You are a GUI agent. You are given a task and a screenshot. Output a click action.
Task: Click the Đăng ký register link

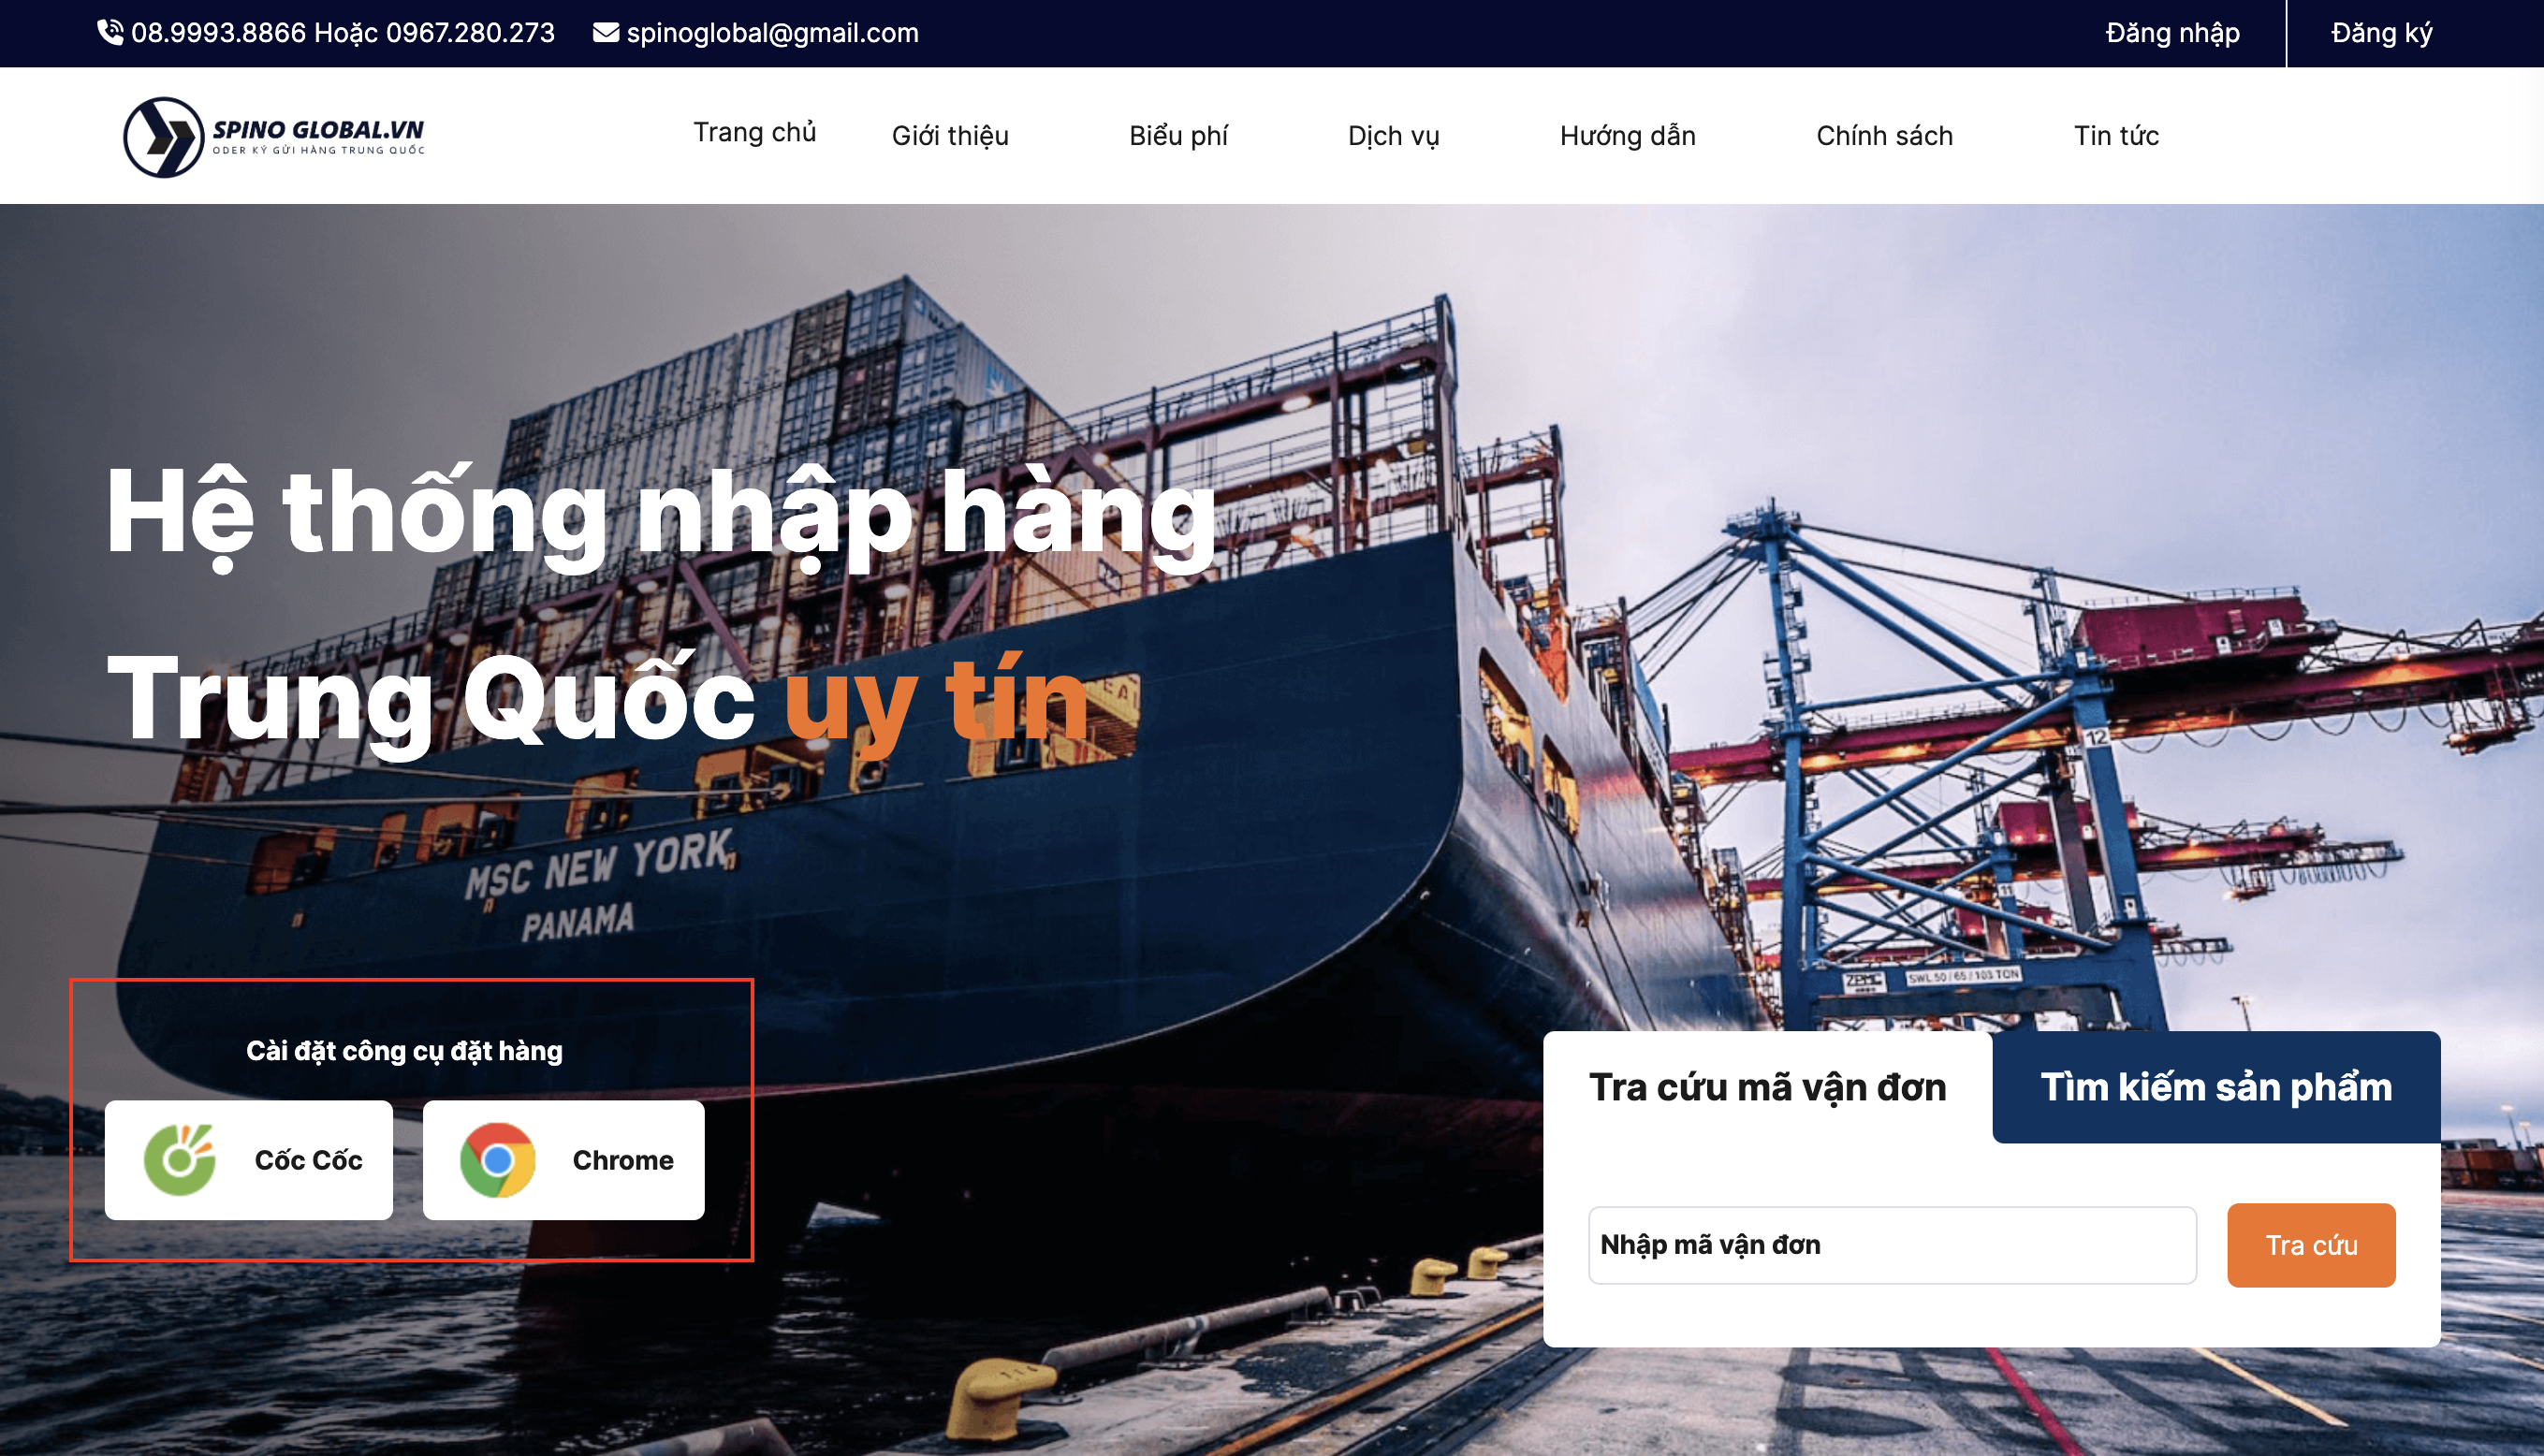tap(2381, 33)
